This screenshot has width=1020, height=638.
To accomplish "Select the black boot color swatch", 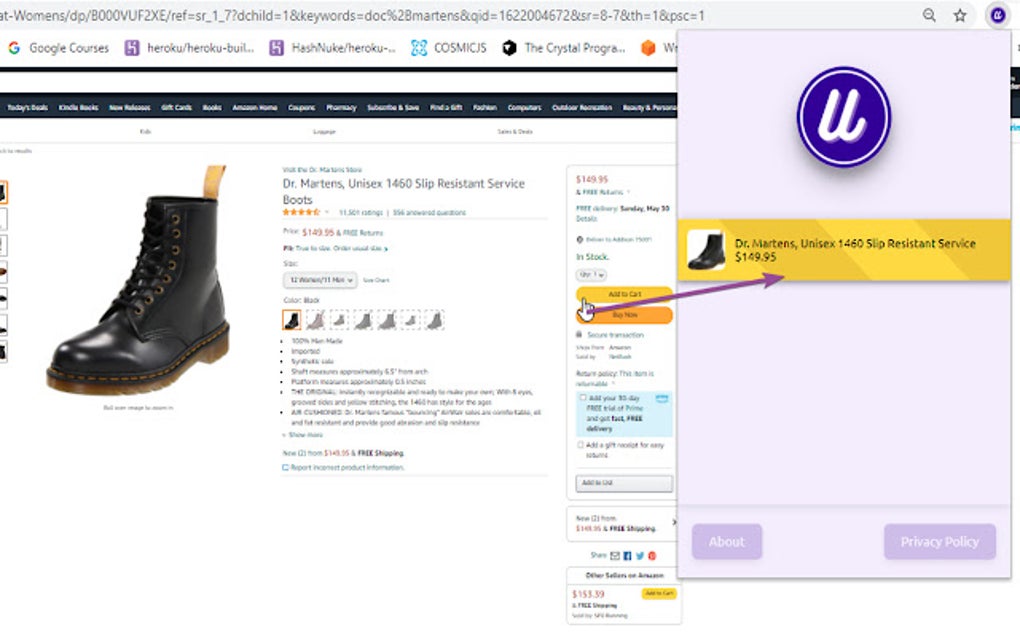I will pyautogui.click(x=291, y=319).
